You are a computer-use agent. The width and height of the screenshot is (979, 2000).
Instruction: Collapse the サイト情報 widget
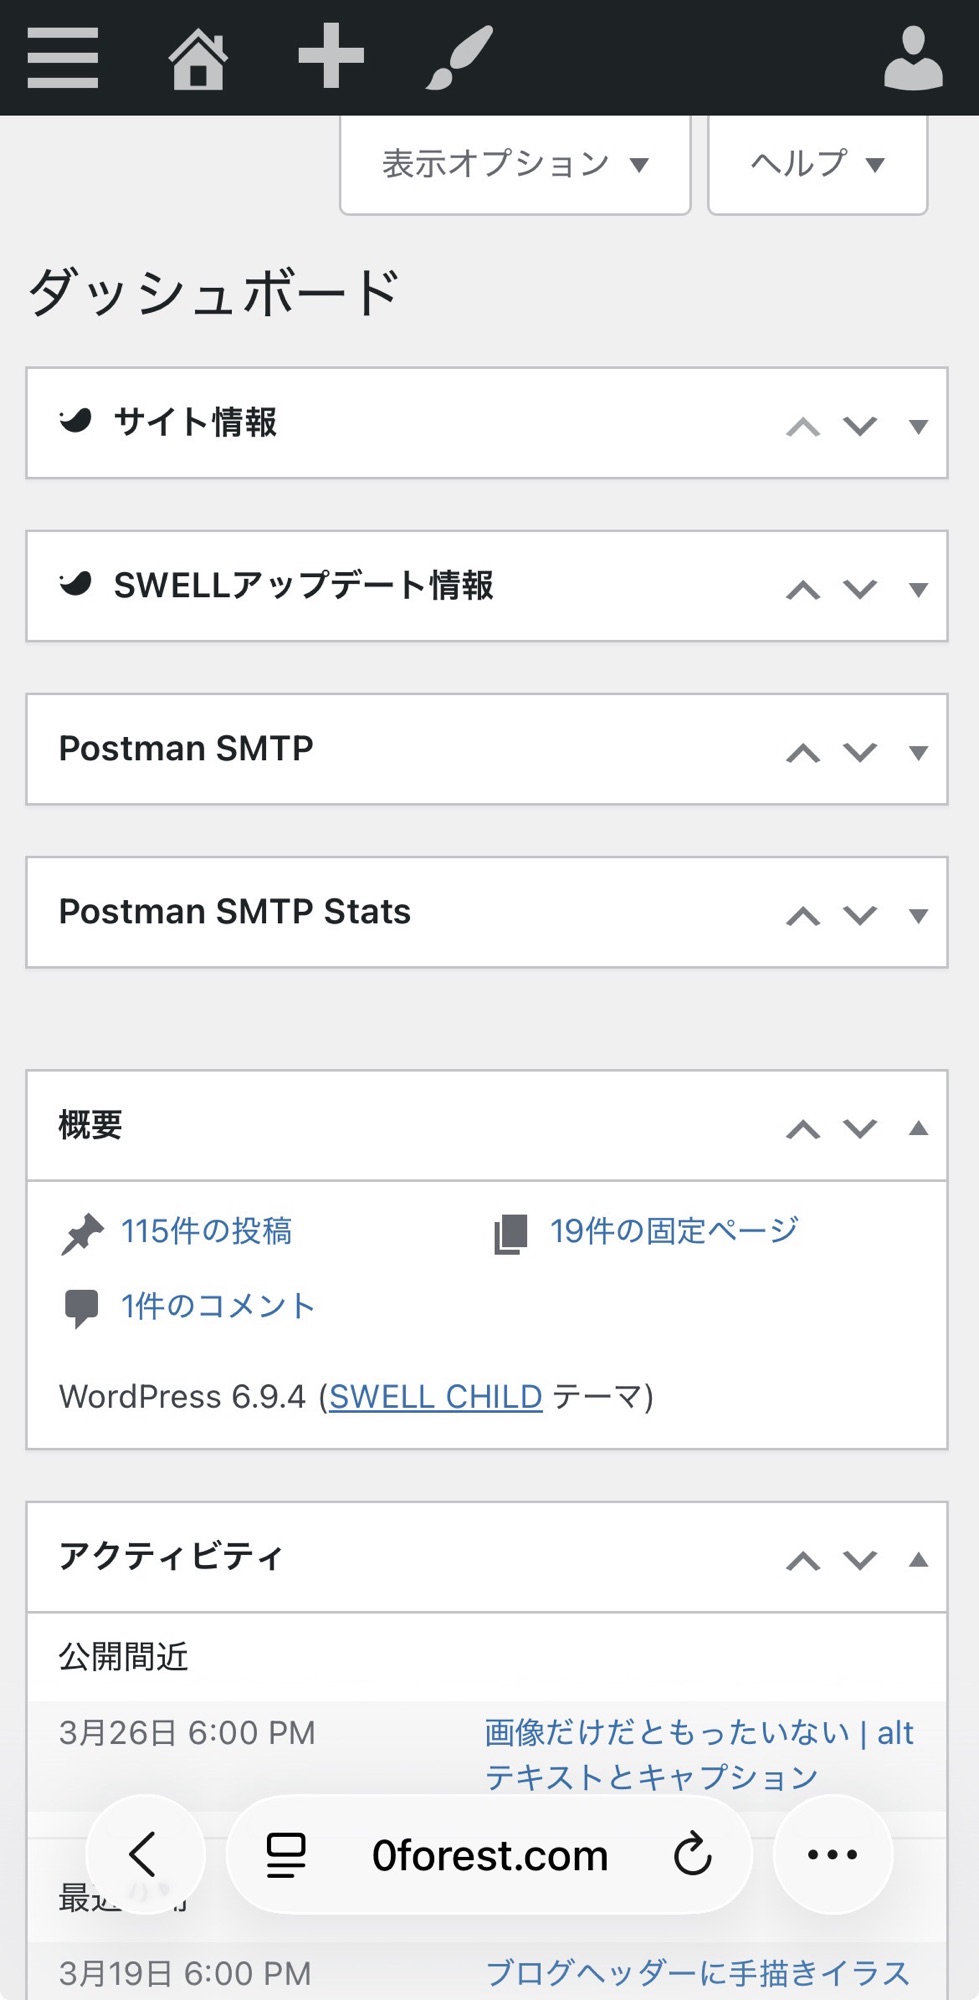click(917, 424)
